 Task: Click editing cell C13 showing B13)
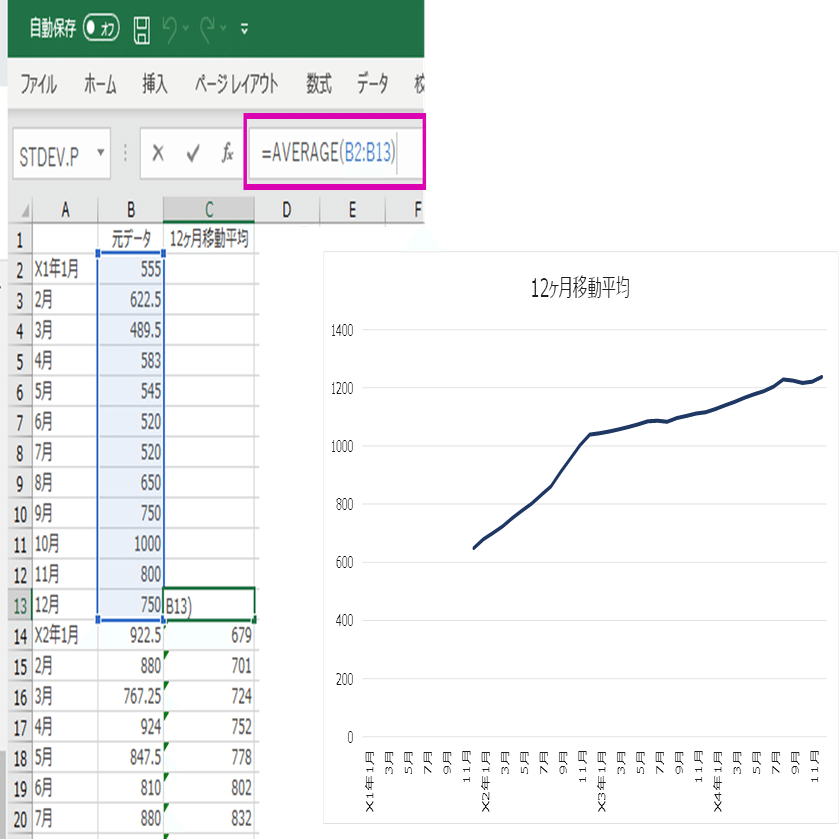click(209, 605)
